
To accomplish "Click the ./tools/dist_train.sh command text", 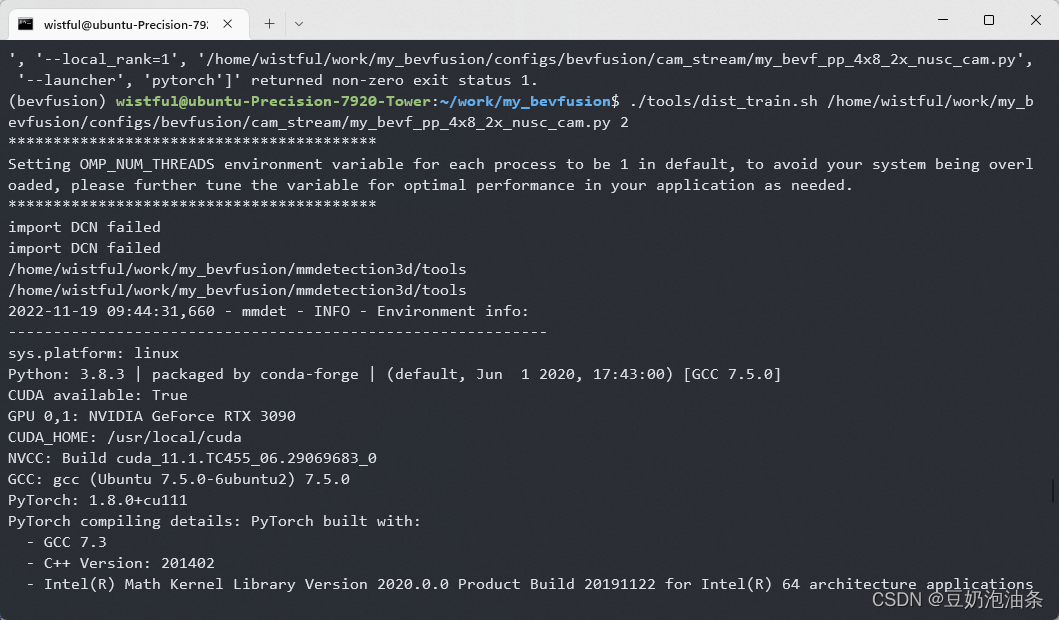I will pos(723,101).
